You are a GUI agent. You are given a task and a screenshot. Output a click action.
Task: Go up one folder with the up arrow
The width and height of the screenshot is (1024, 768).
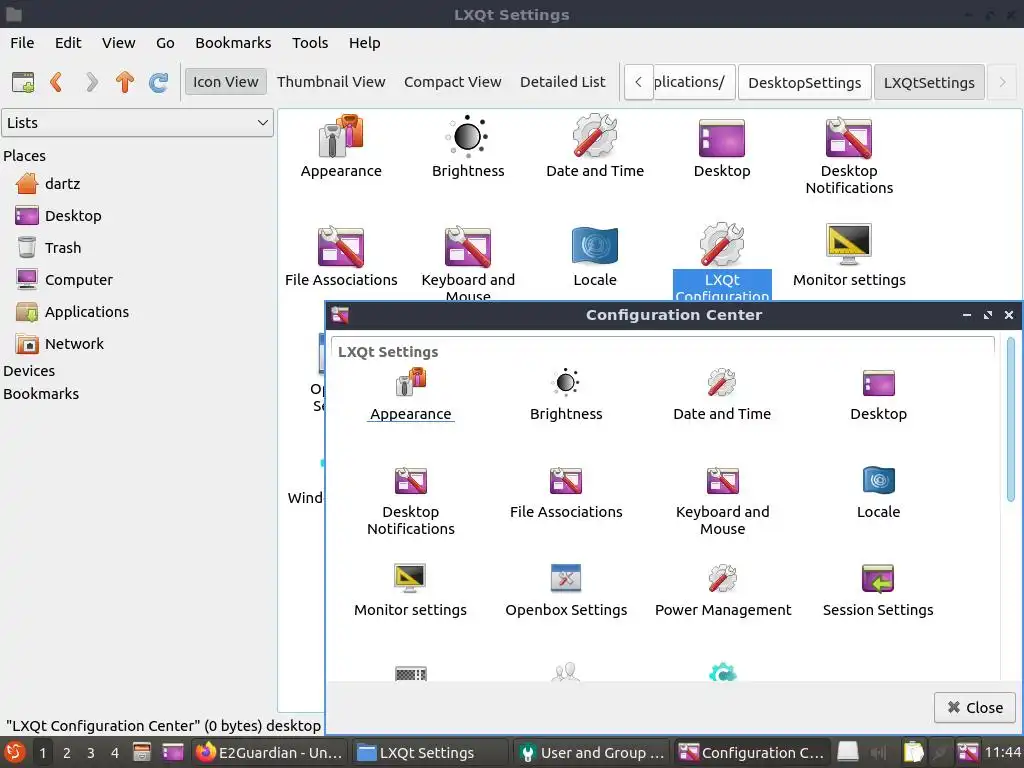pyautogui.click(x=125, y=82)
